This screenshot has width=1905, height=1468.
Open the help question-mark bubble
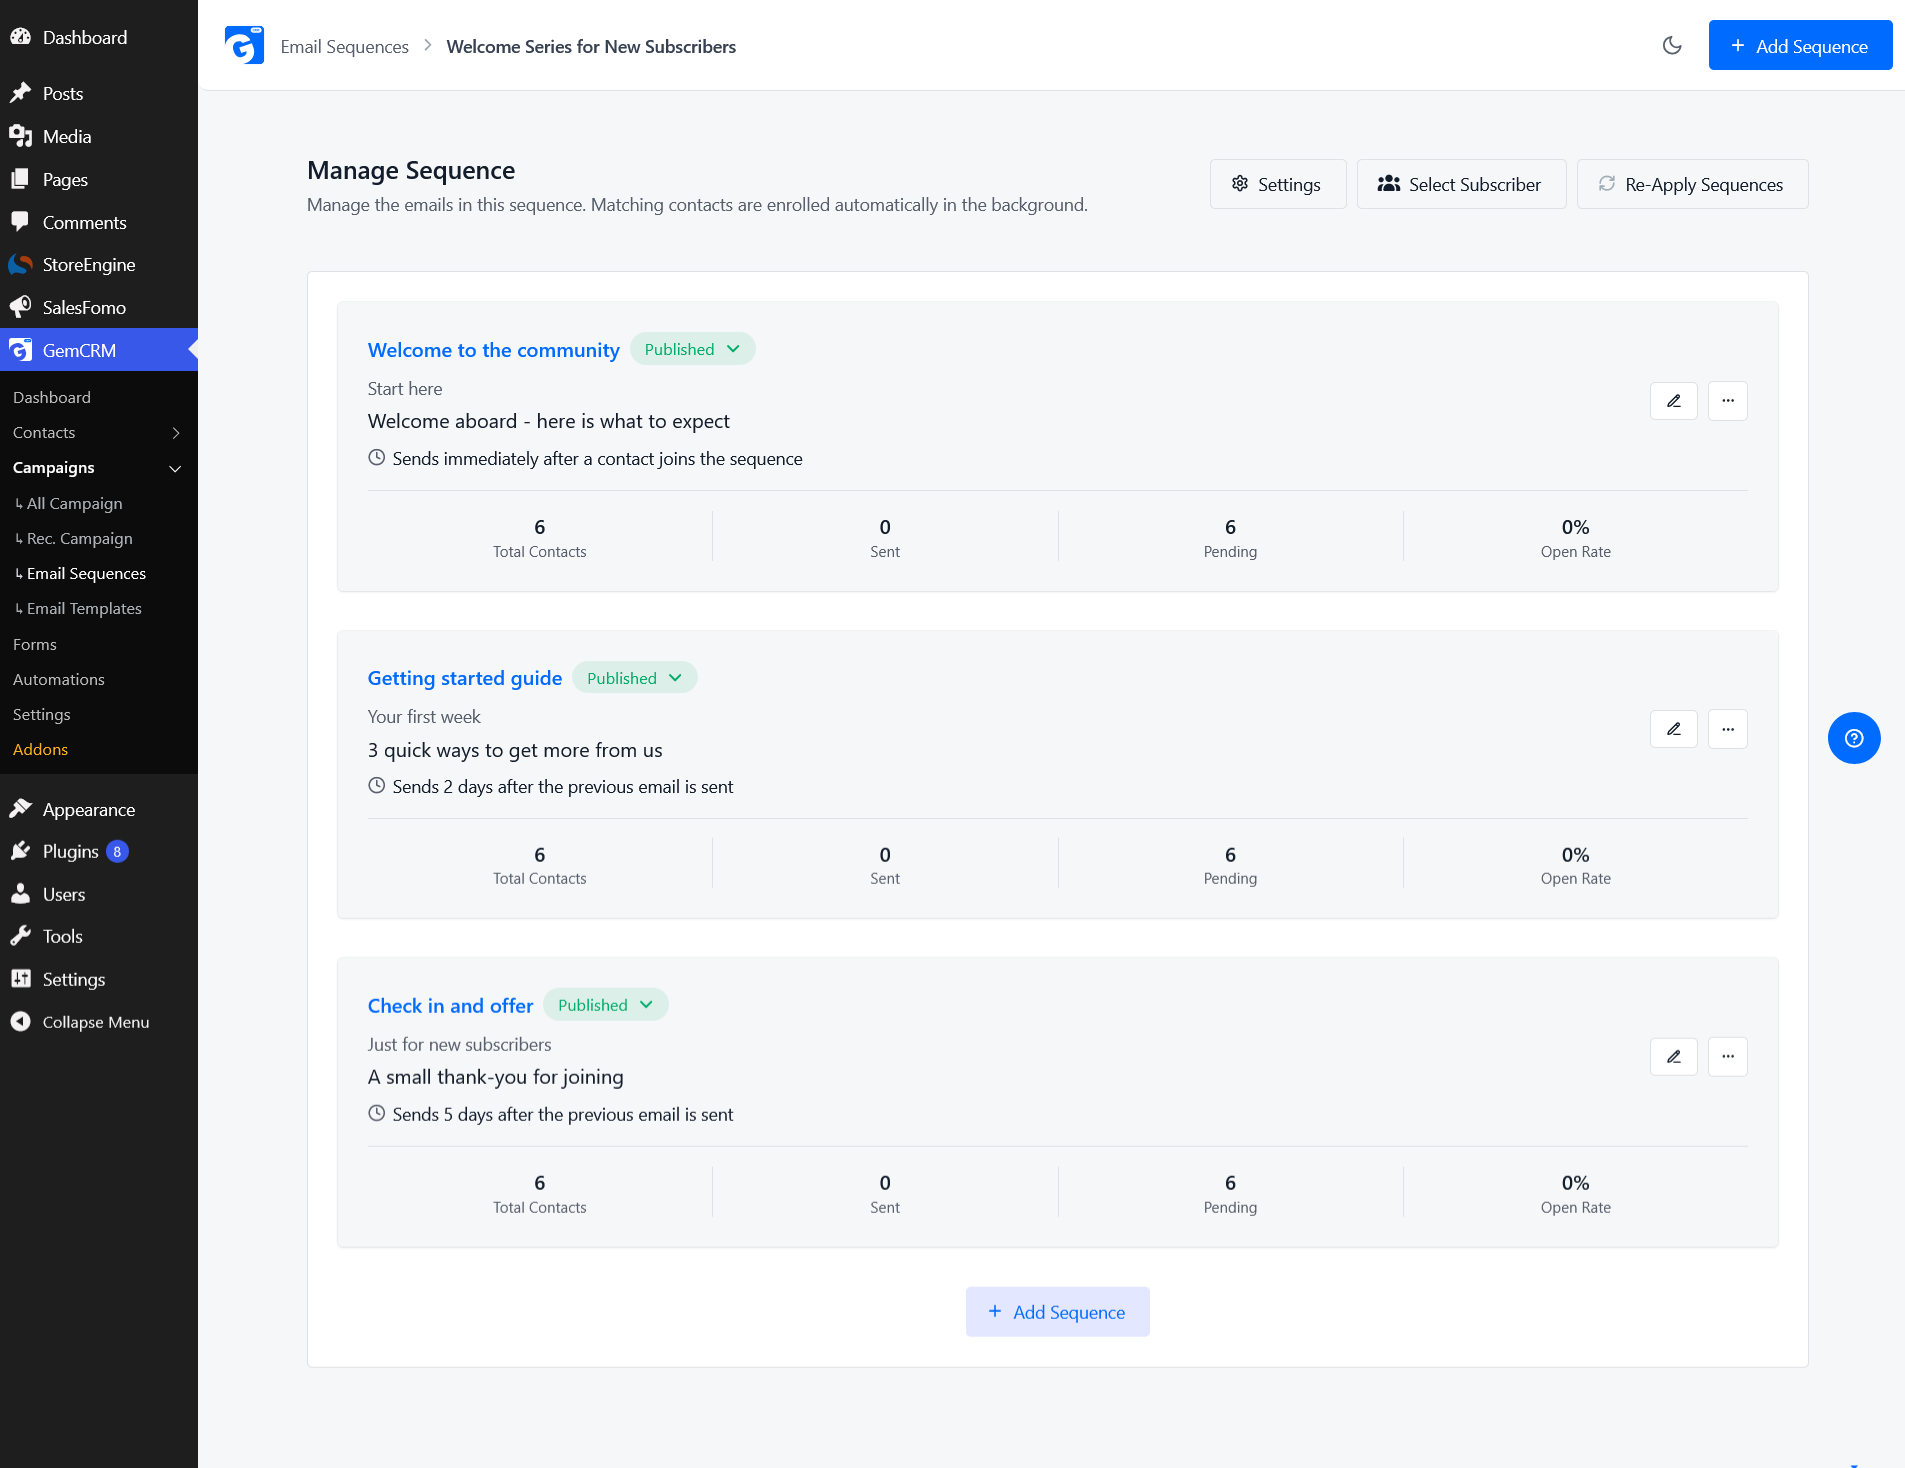coord(1854,738)
